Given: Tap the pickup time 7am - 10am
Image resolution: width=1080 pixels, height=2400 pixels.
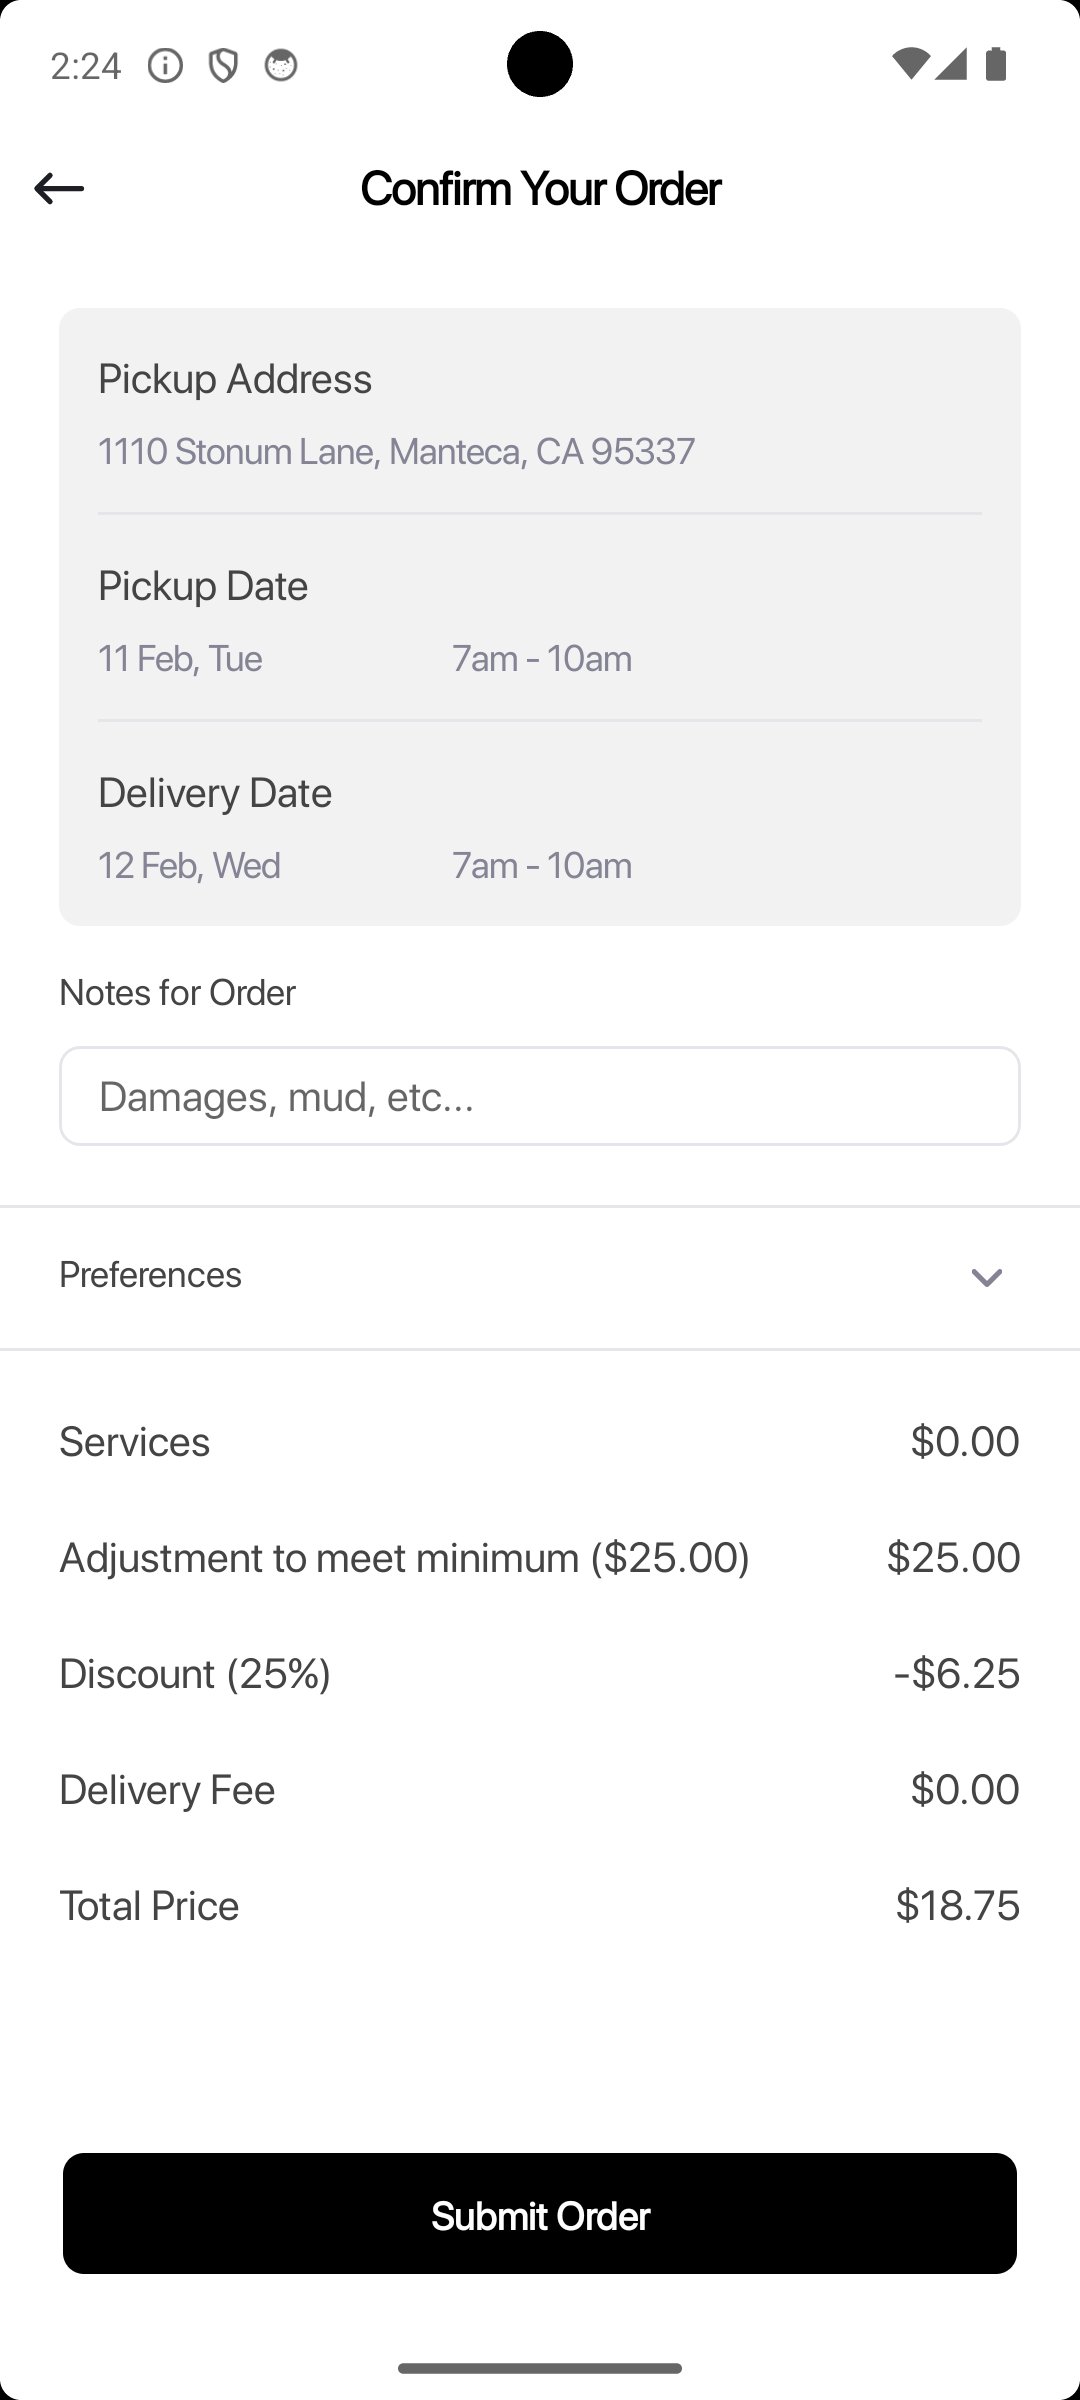Looking at the screenshot, I should (542, 659).
